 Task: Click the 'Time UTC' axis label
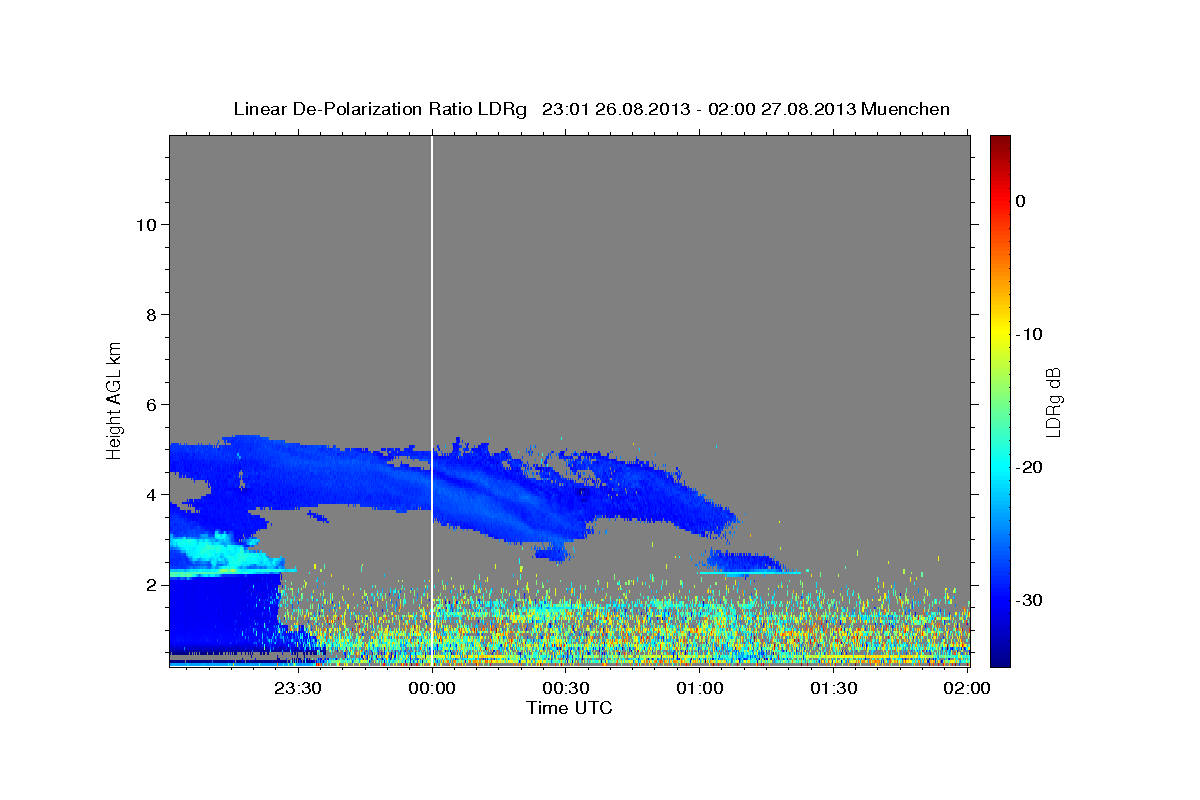[569, 708]
